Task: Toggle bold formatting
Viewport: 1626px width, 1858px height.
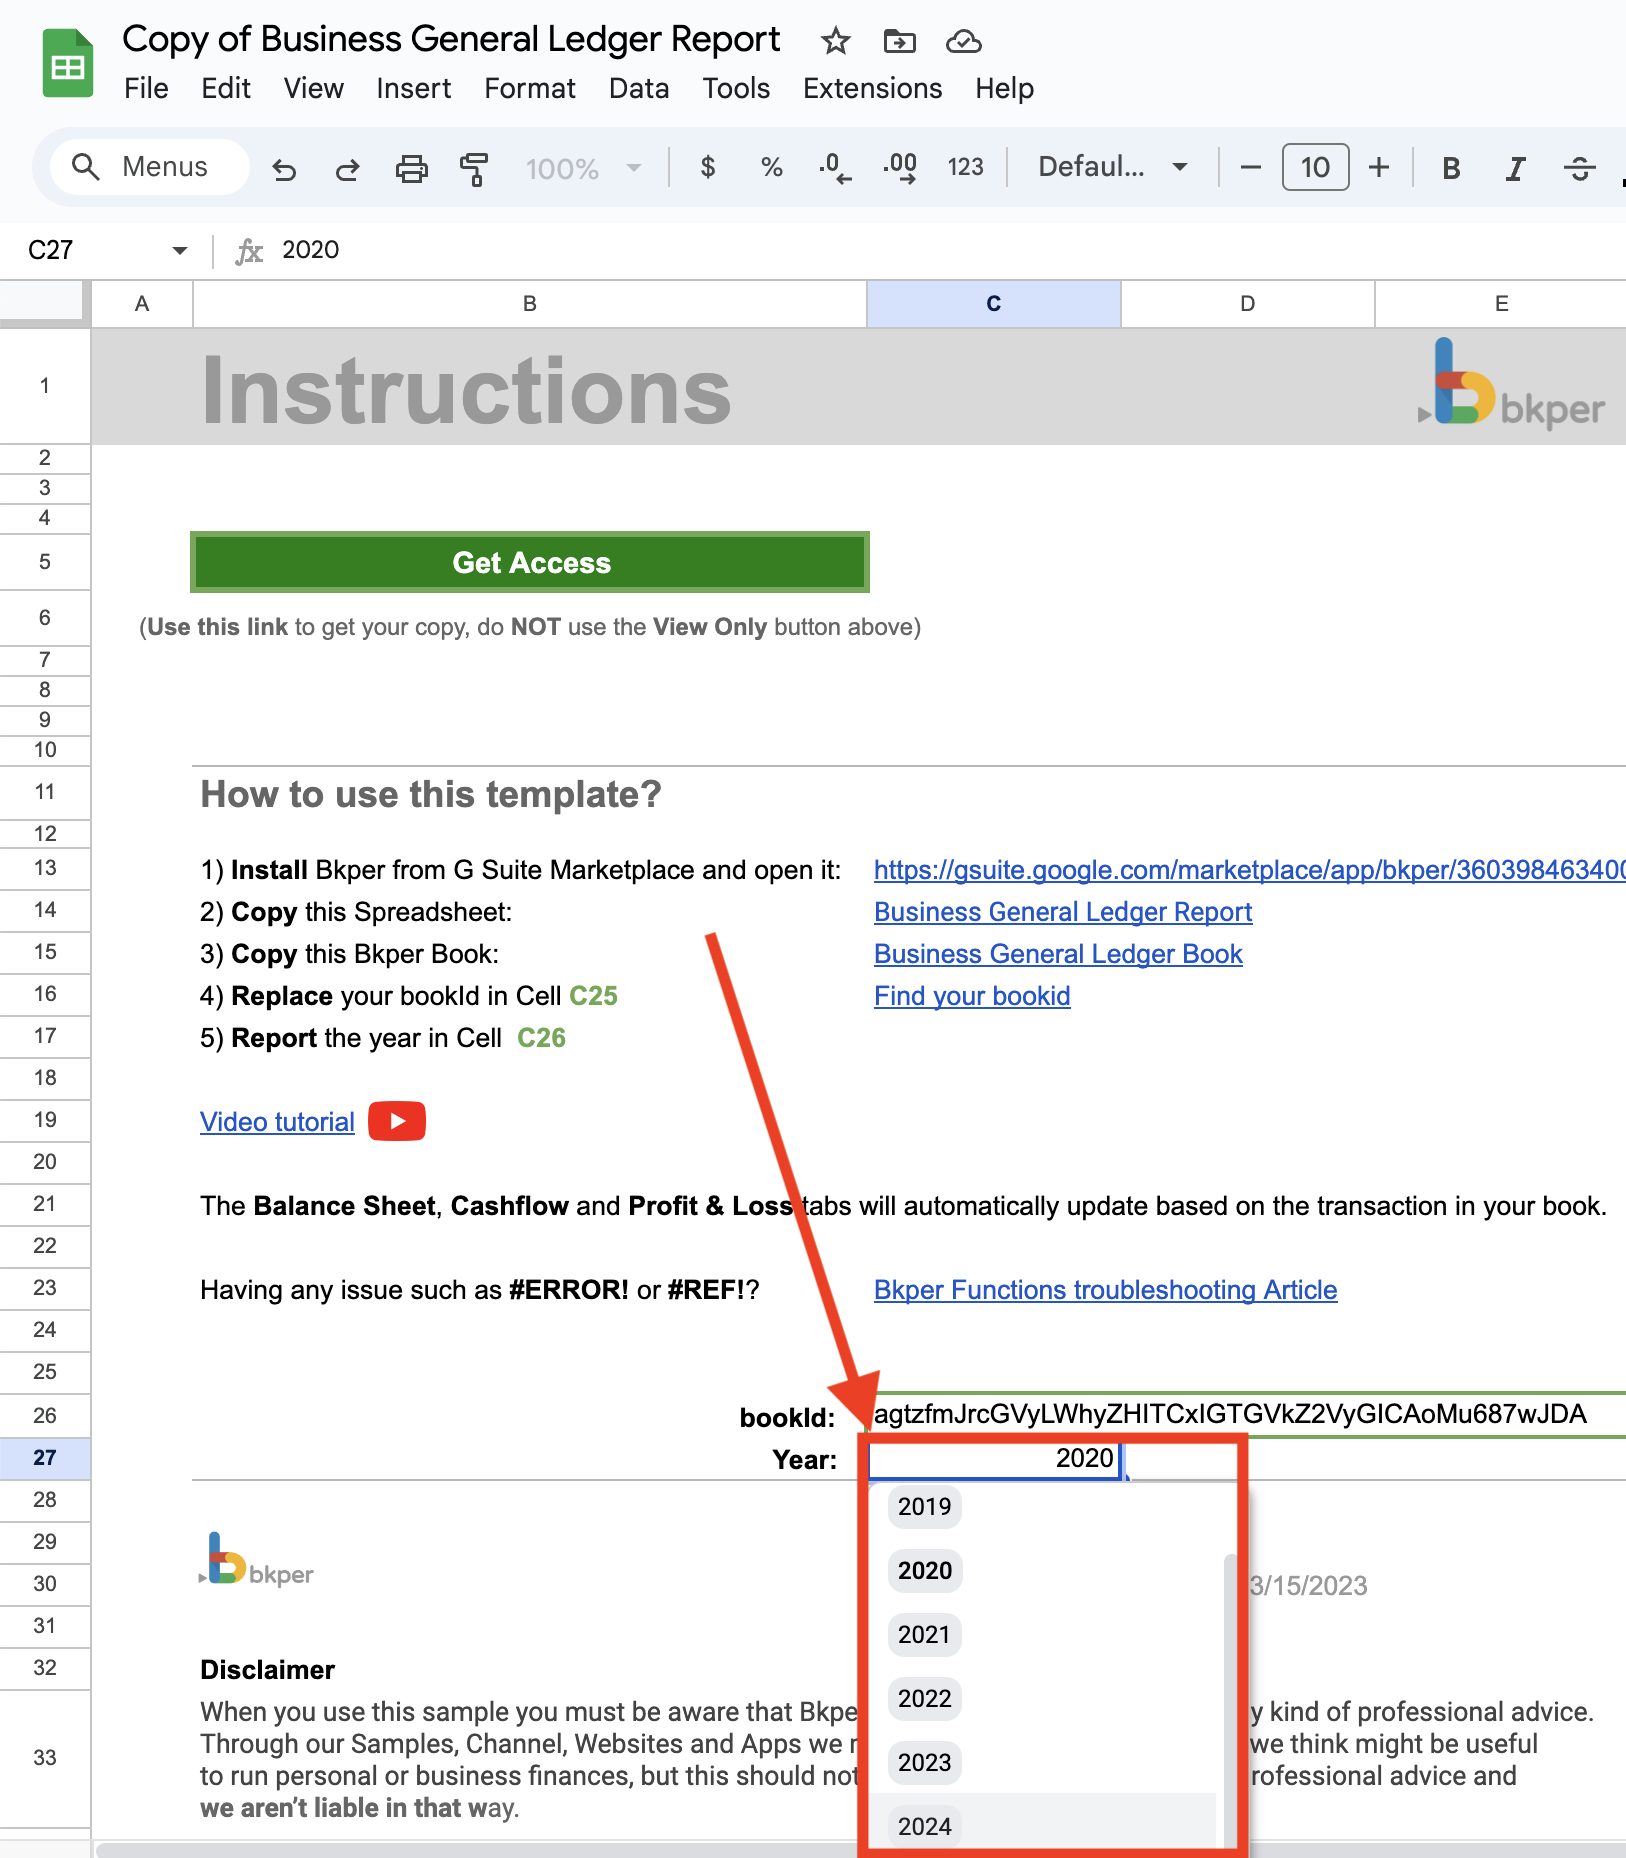Action: pos(1450,168)
